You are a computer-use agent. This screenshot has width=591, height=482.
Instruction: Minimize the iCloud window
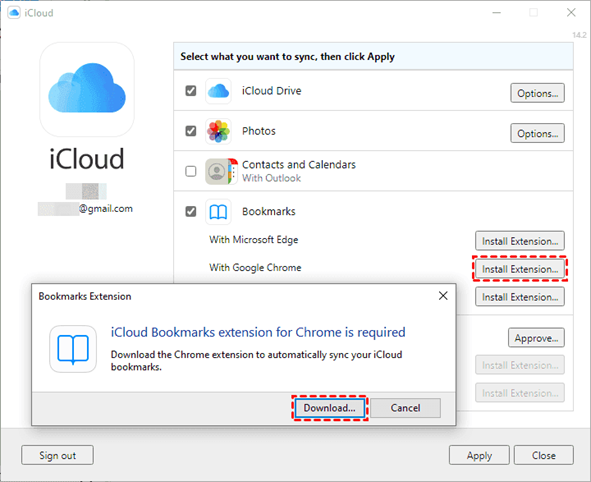(x=497, y=13)
